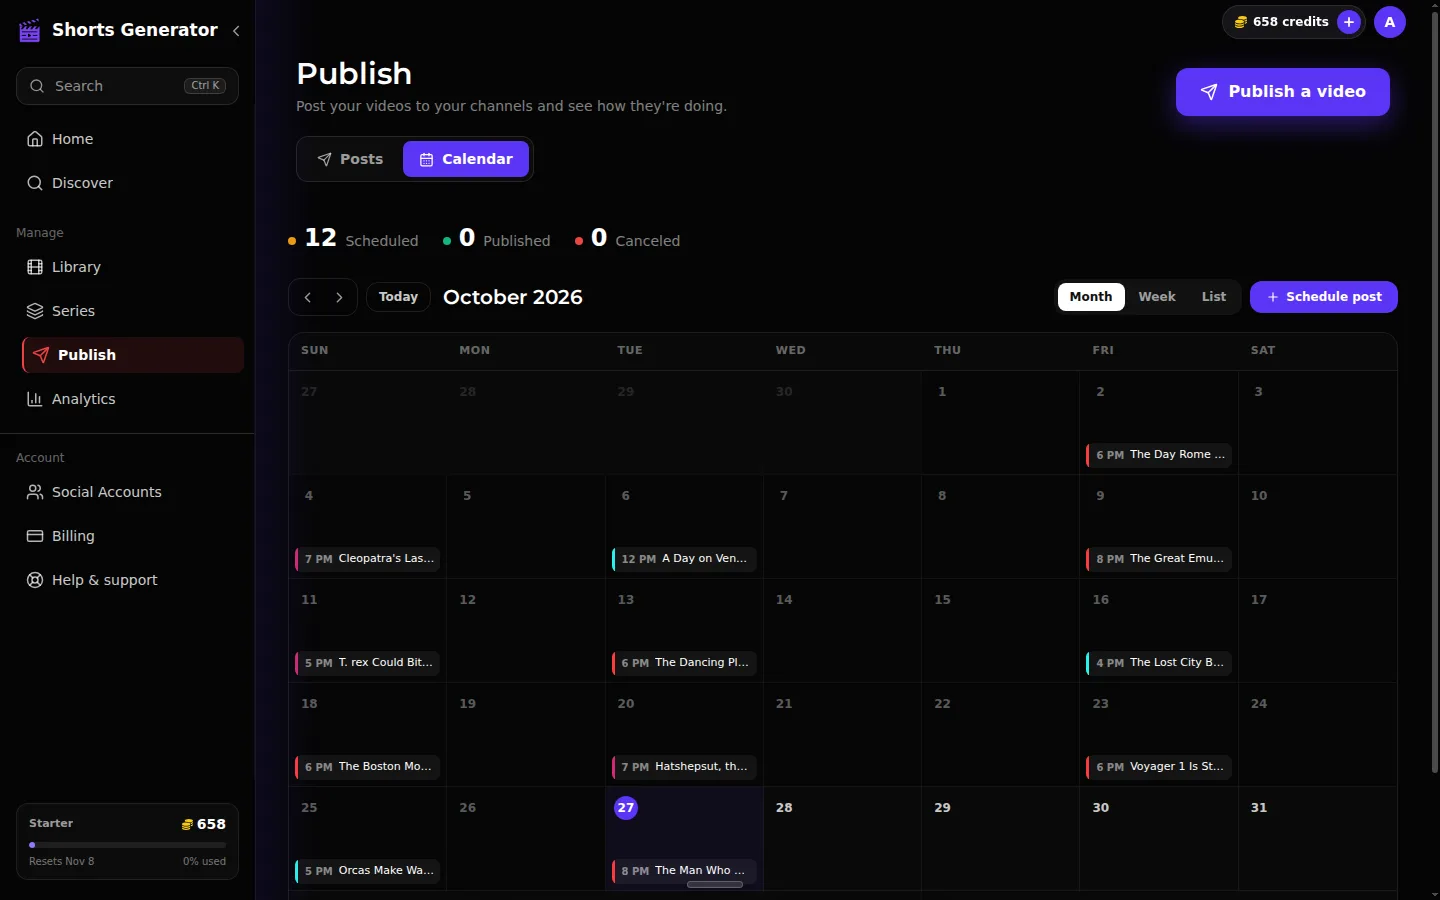Go to next month with right chevron
Viewport: 1440px width, 900px height.
[x=339, y=297]
